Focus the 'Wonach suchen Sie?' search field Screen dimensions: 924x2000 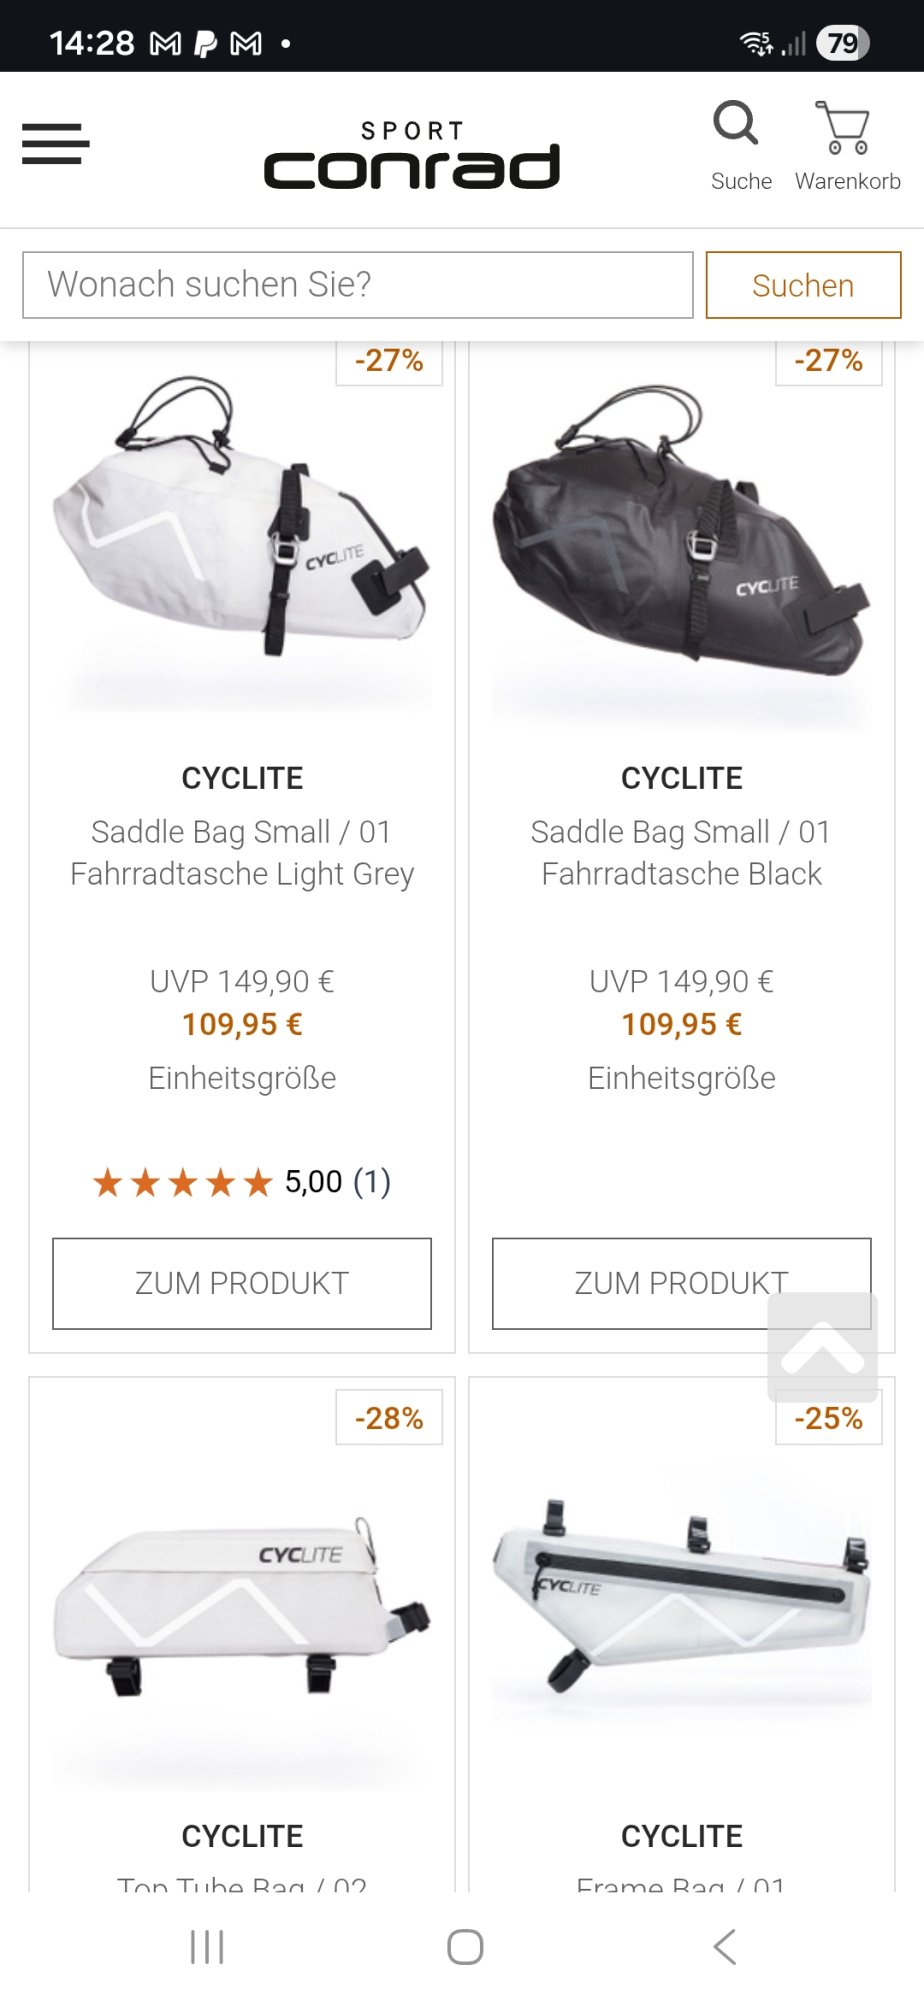click(x=357, y=285)
